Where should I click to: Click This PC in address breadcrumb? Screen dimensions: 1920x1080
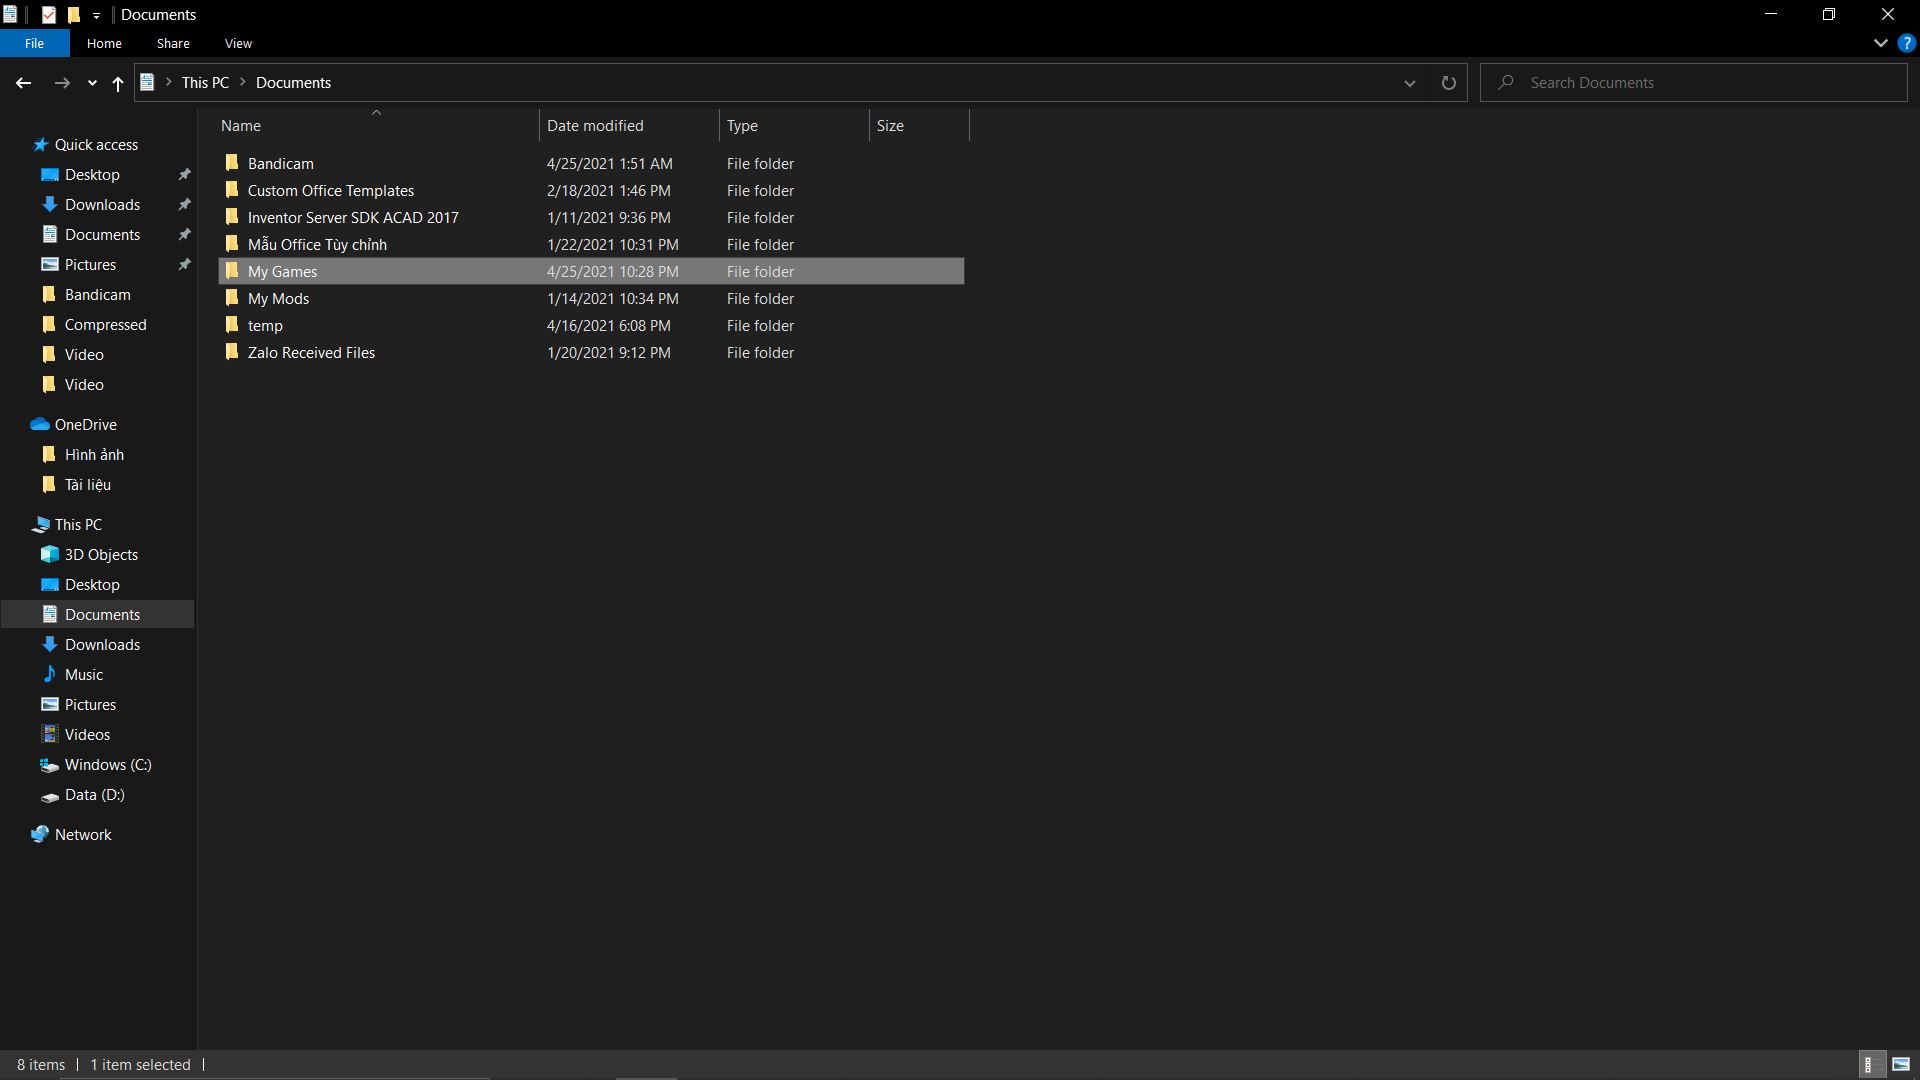205,83
